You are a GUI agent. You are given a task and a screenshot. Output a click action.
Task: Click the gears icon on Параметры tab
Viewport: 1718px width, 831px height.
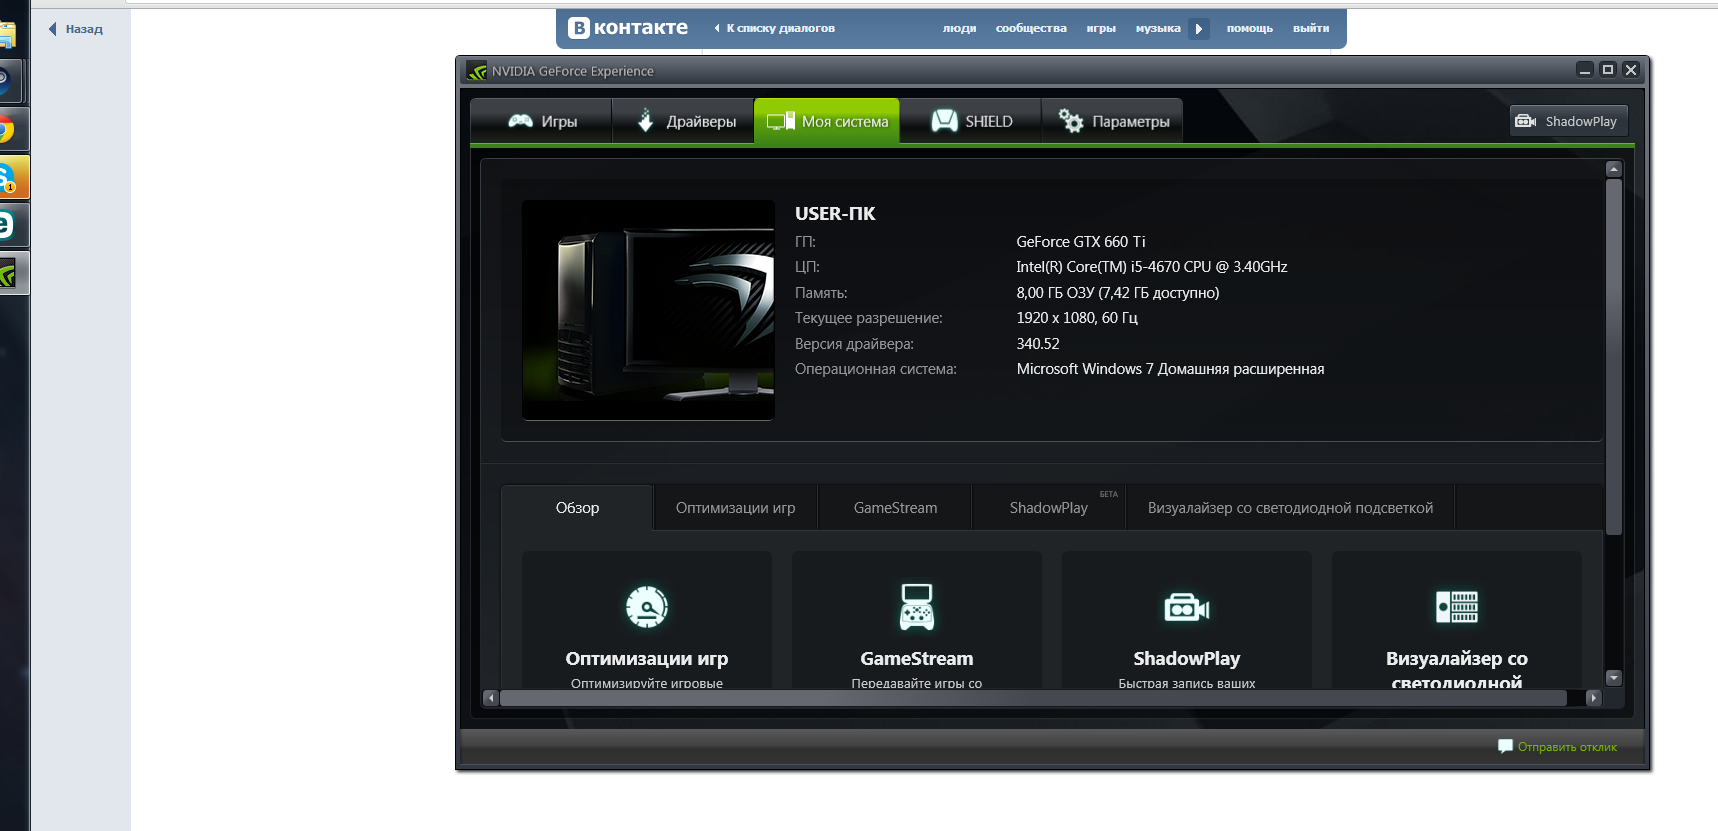1071,121
